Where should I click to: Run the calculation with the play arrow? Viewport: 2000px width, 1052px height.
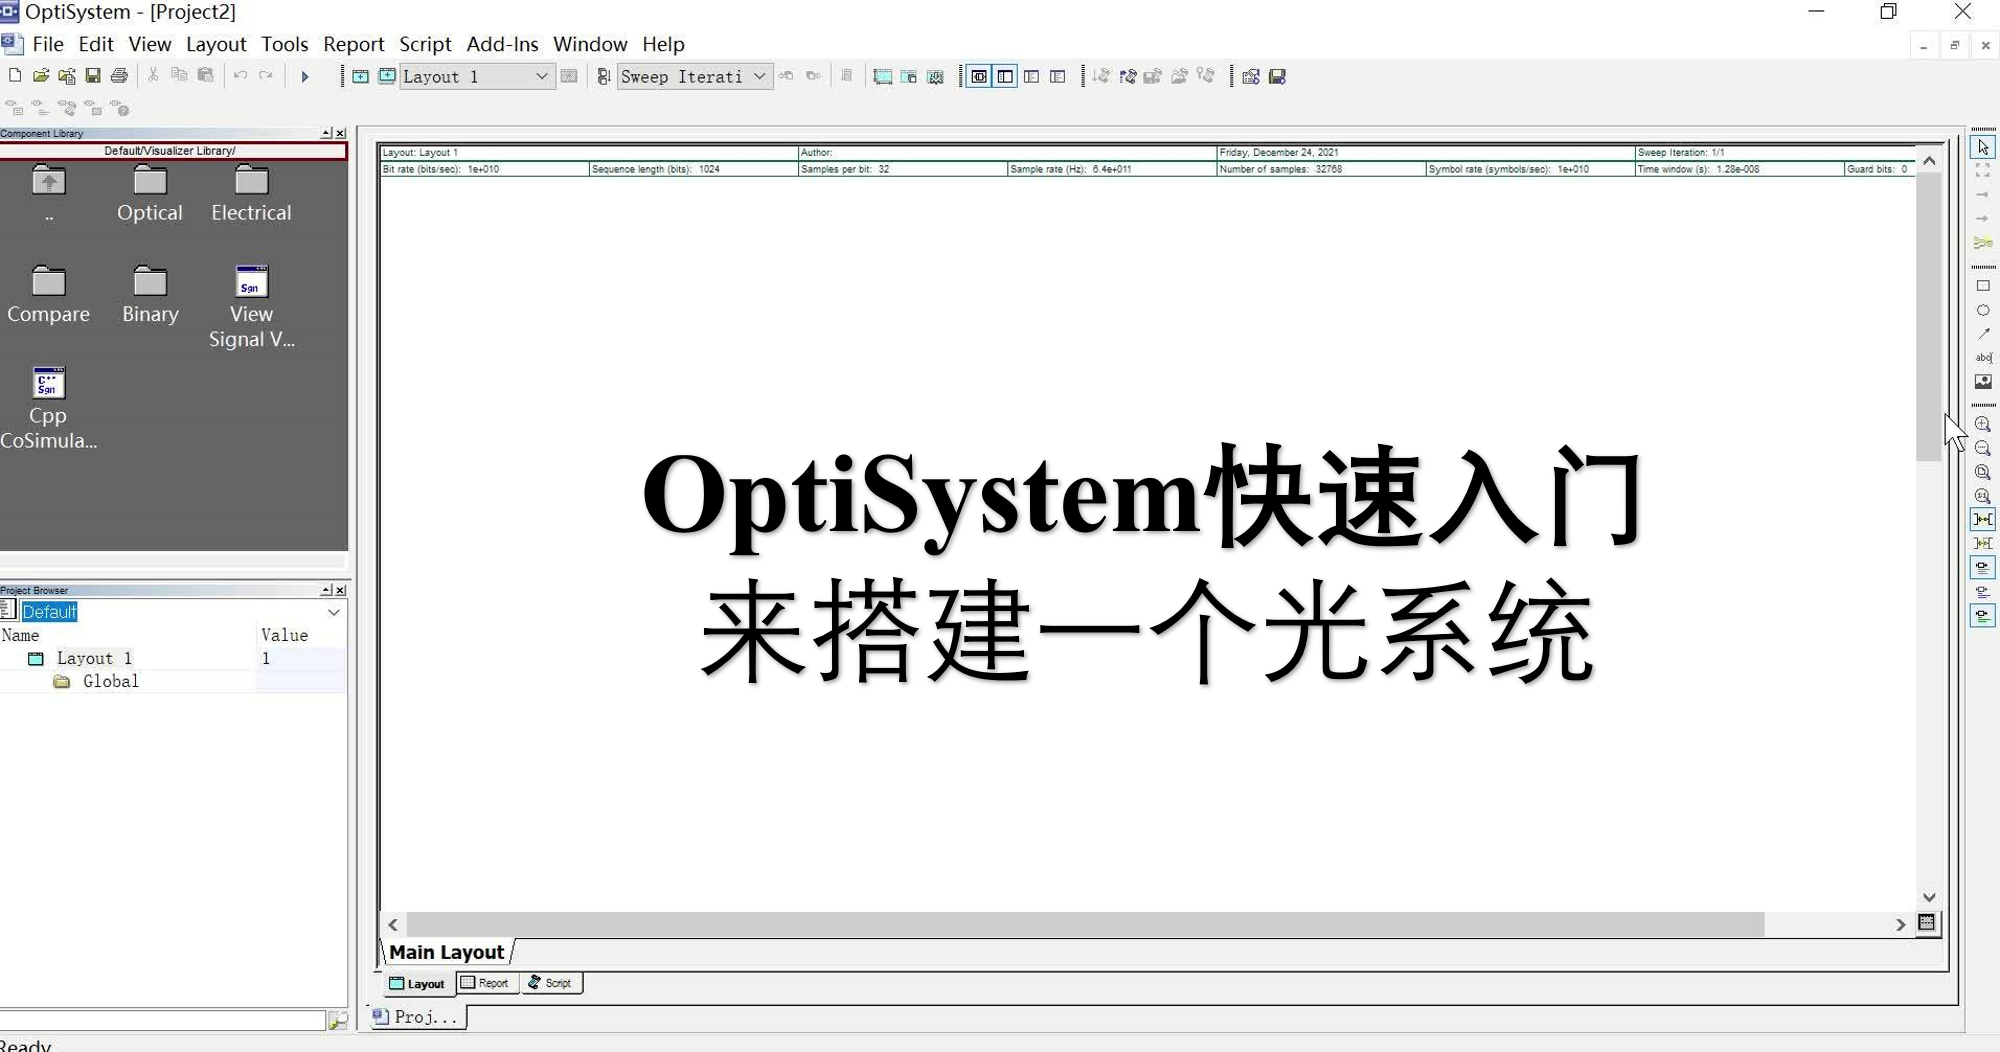coord(305,77)
